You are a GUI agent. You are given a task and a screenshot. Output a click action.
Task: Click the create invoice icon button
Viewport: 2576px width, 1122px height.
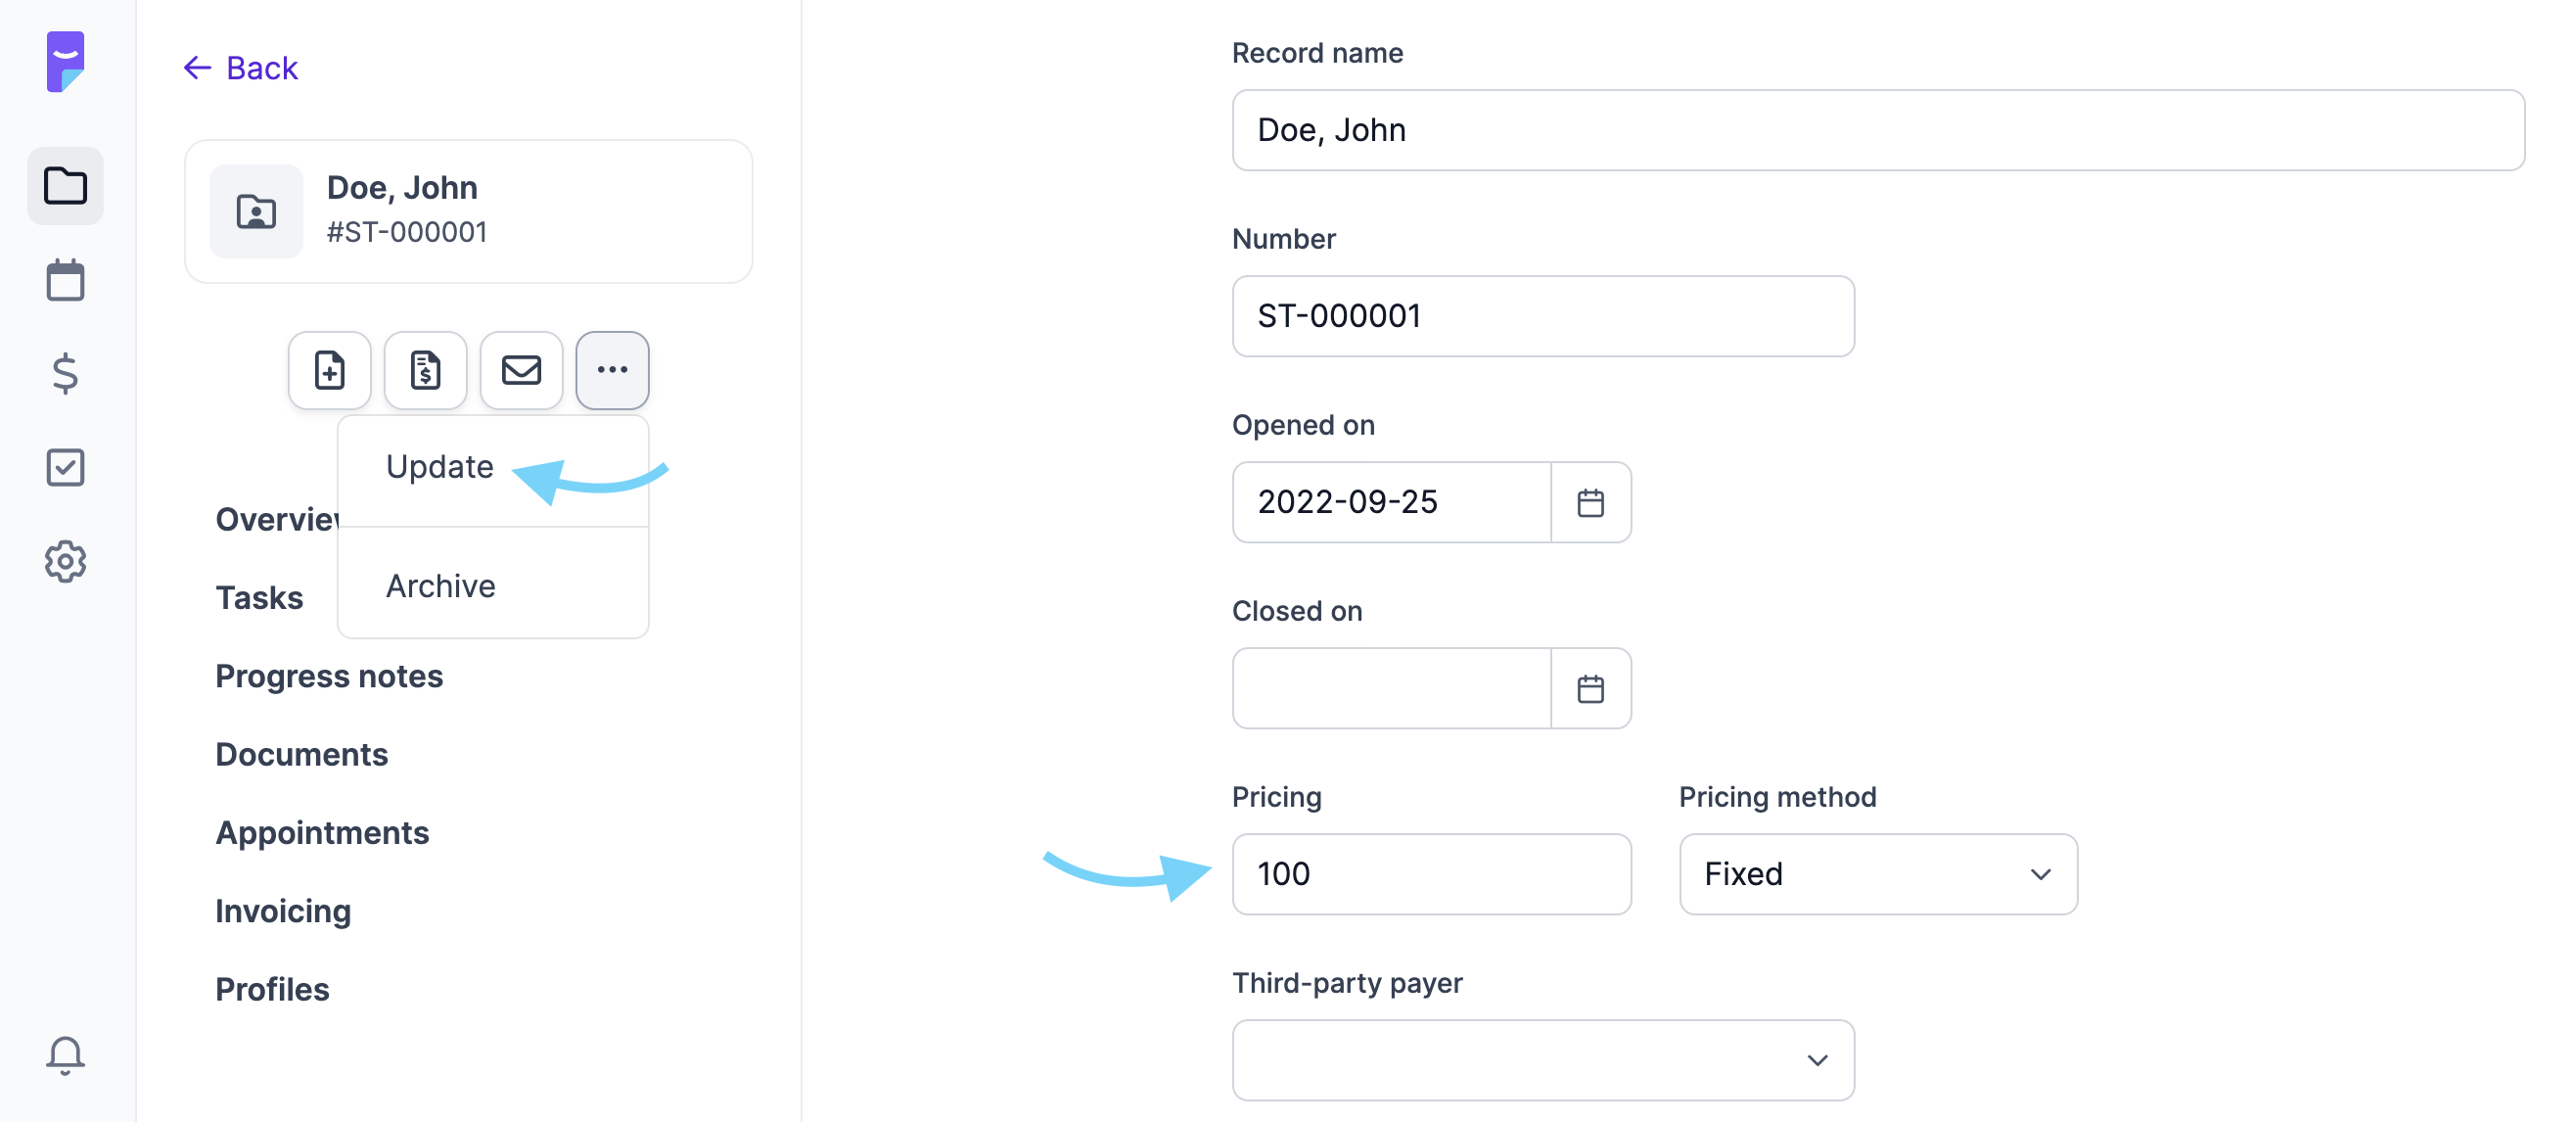pyautogui.click(x=425, y=370)
